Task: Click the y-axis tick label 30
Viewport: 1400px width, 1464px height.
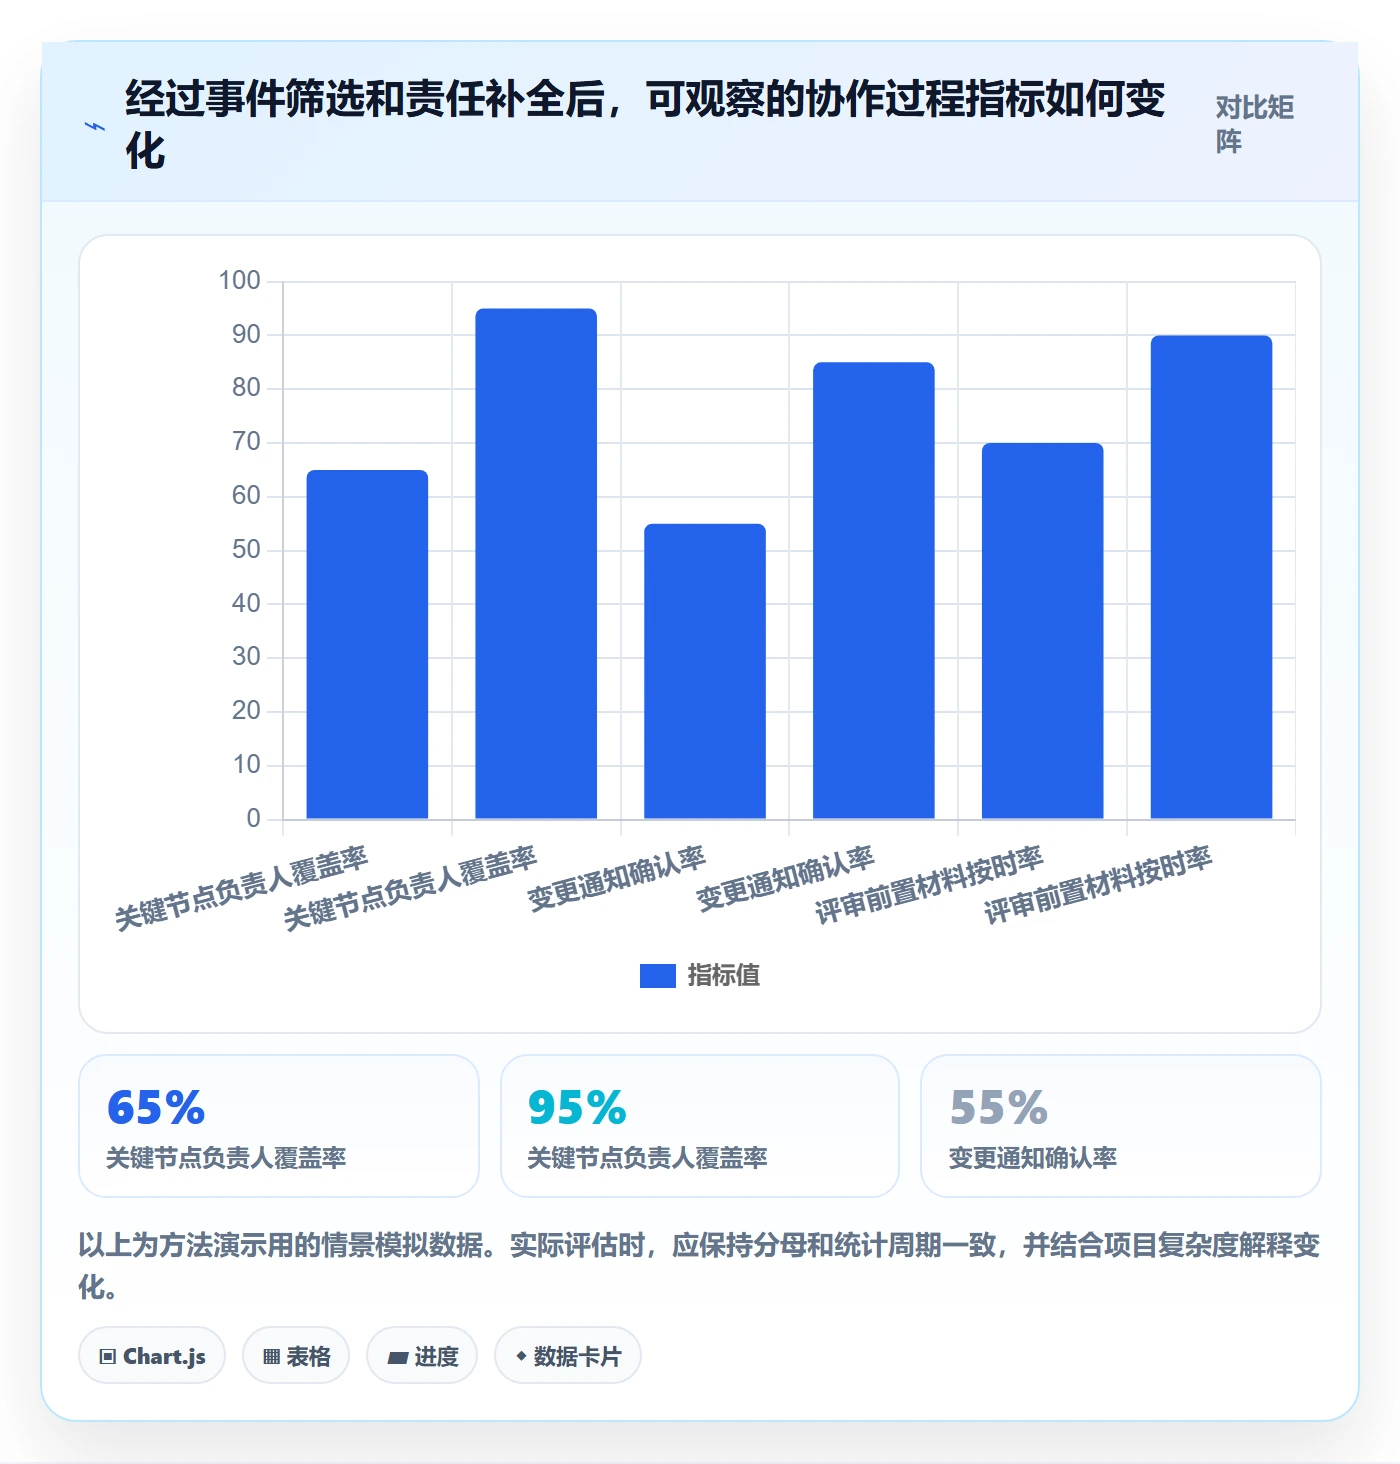Action: [x=246, y=657]
